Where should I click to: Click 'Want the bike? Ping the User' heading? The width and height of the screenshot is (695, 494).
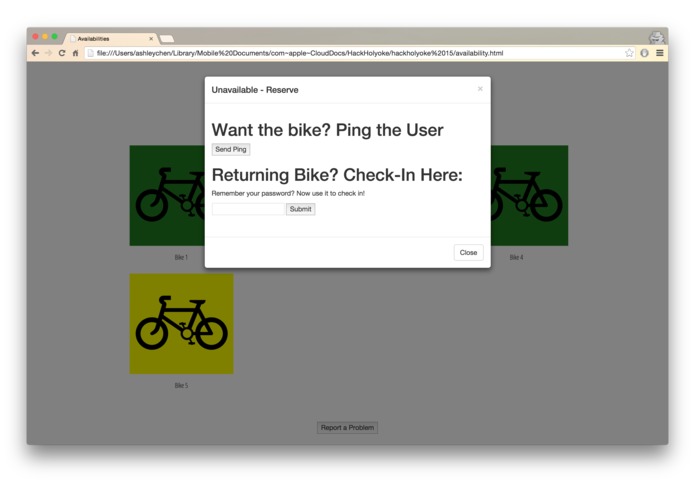tap(328, 130)
